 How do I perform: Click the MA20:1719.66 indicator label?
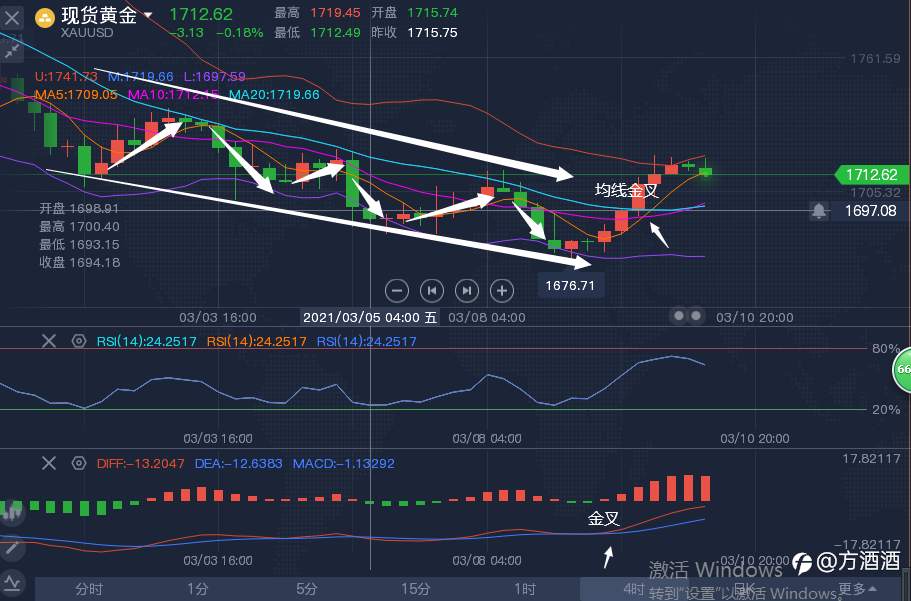pos(274,95)
